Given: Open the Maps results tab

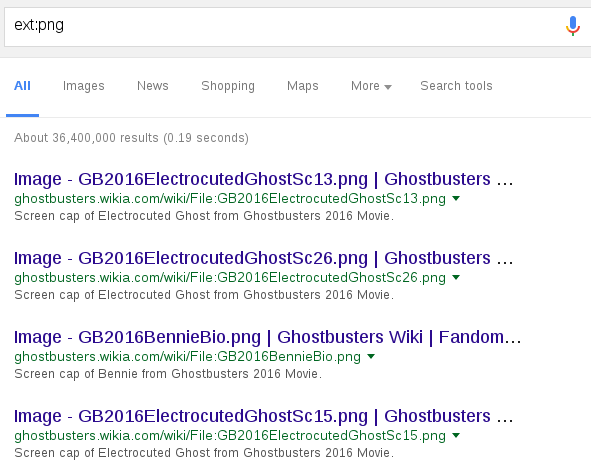Looking at the screenshot, I should pos(303,86).
